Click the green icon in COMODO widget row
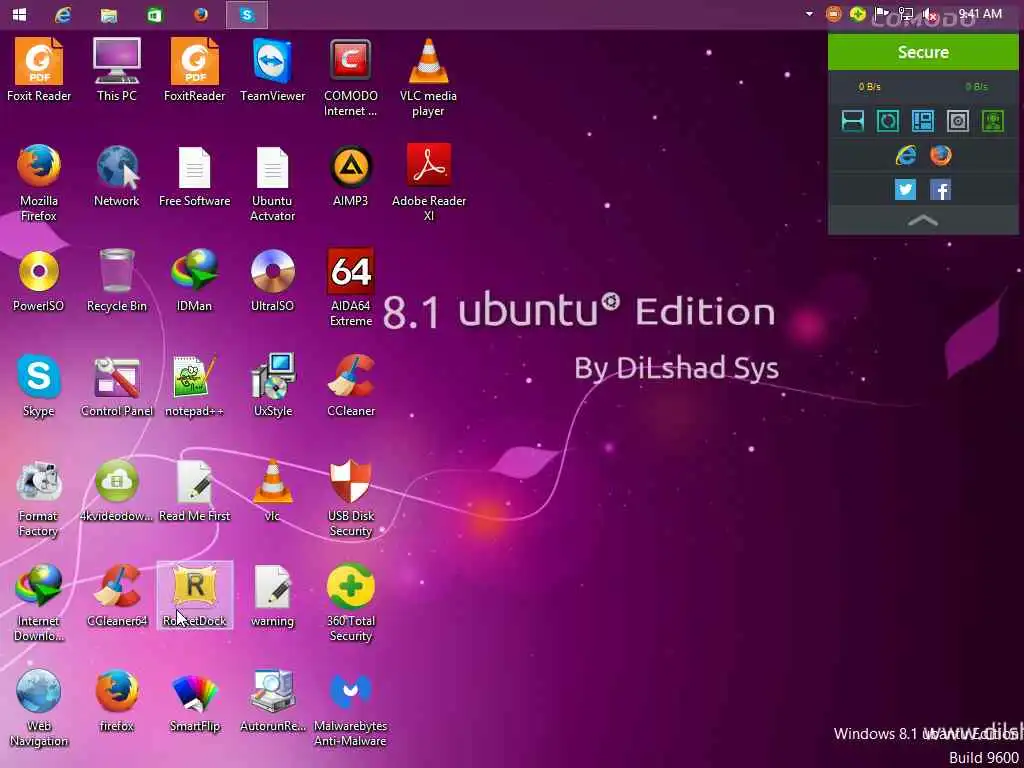 993,121
